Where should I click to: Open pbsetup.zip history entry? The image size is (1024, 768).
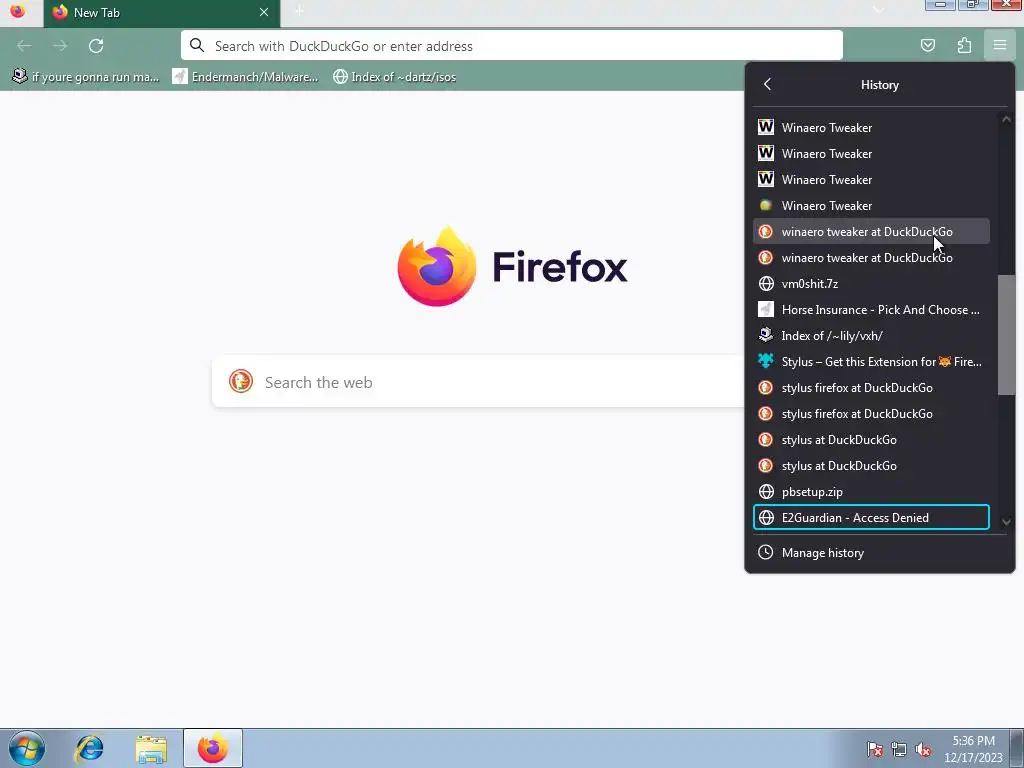(871, 492)
